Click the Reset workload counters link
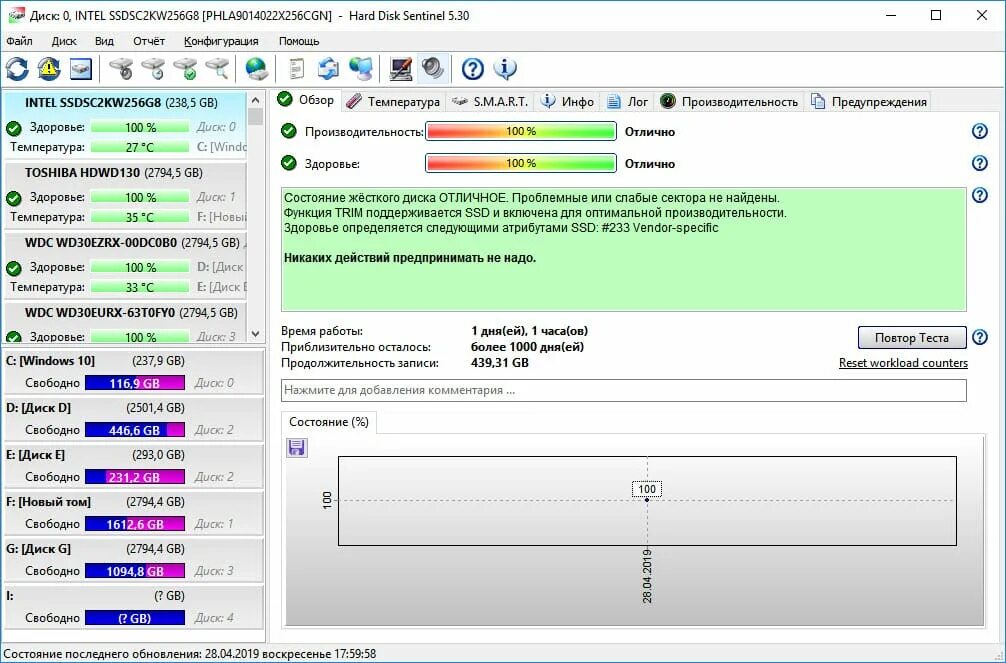Image resolution: width=1006 pixels, height=663 pixels. coord(902,361)
